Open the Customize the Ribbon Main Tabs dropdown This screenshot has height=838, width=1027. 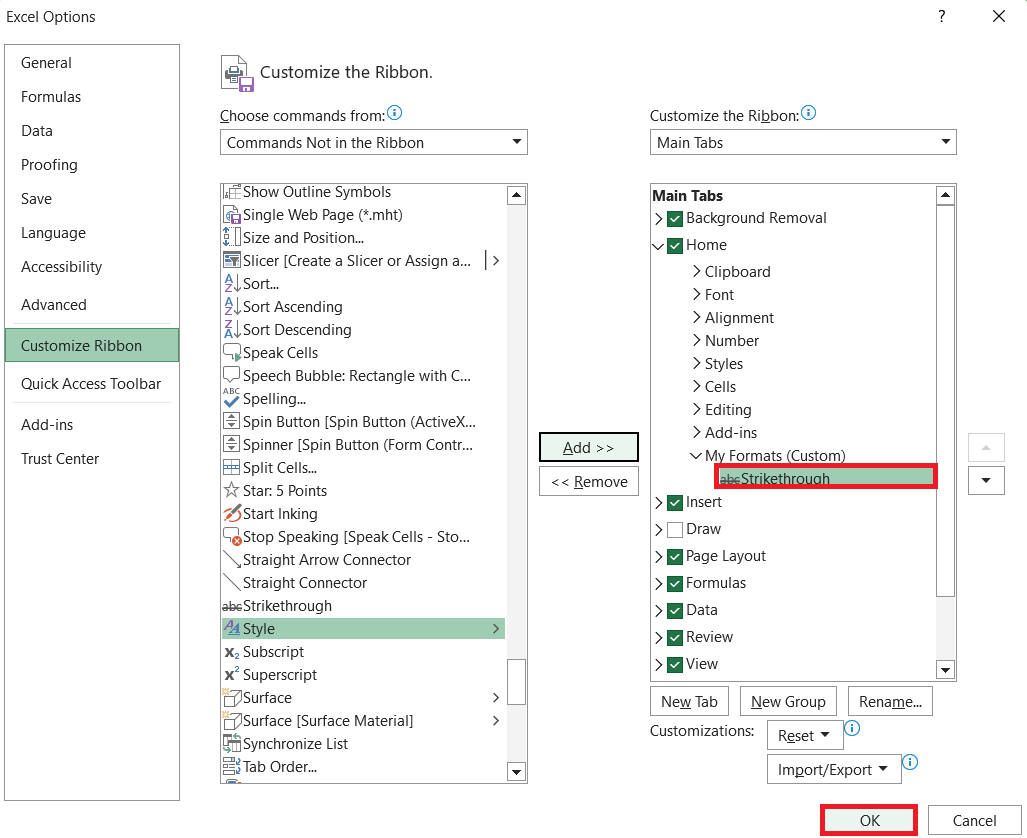803,142
